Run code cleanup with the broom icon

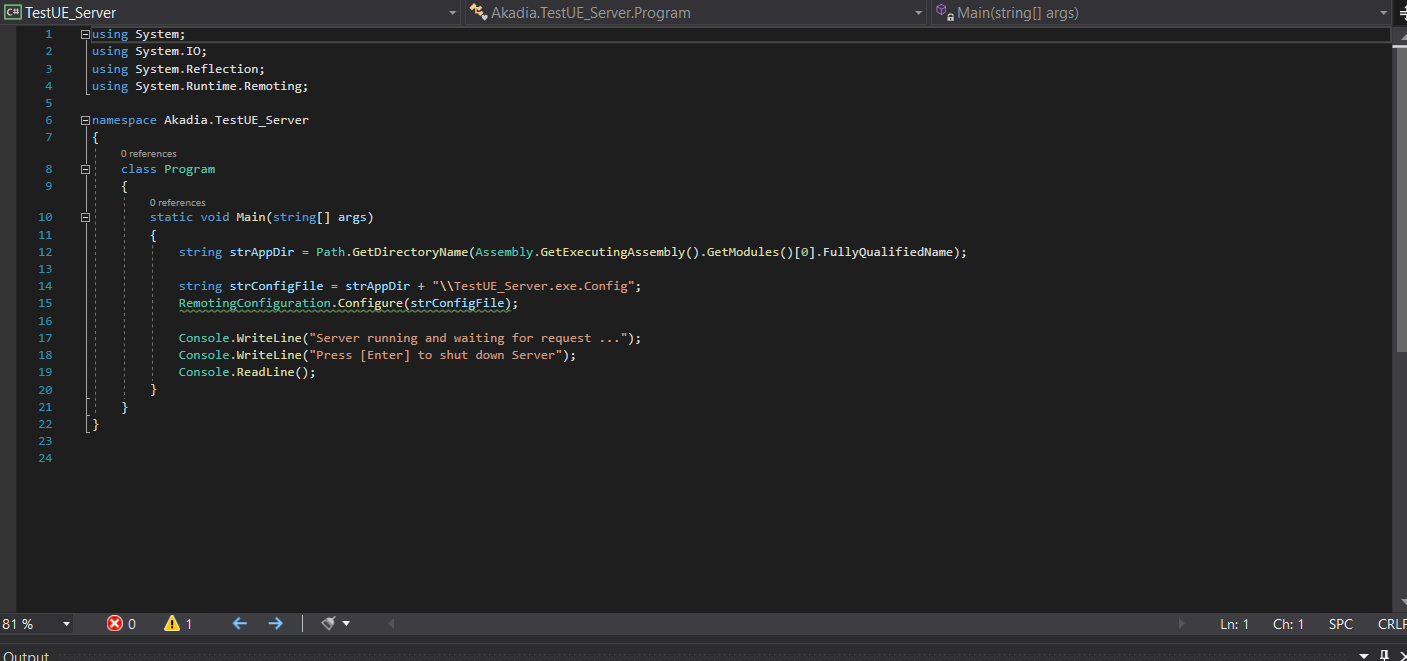pos(329,623)
